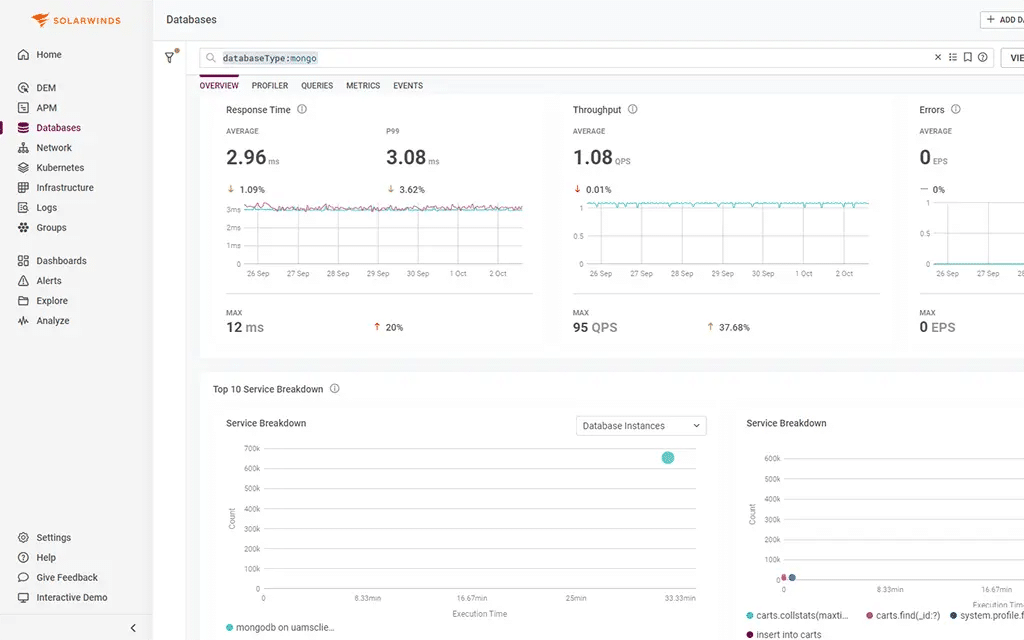Viewport: 1024px width, 640px height.
Task: Toggle mongodb on uamsclie... legend entry
Action: point(280,628)
